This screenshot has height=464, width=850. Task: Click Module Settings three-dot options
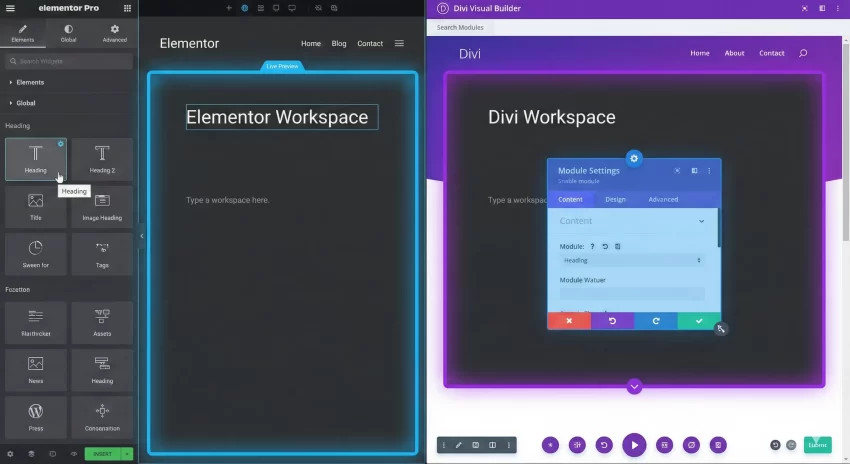tap(709, 171)
